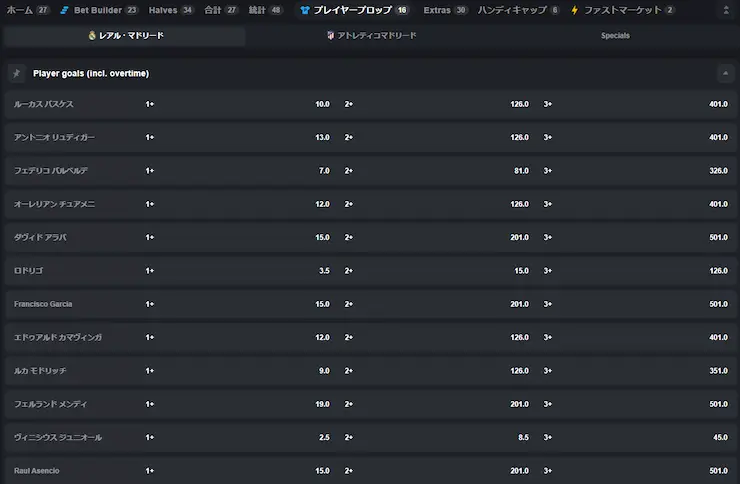This screenshot has width=740, height=484.
Task: Select the プレイヤープロップ tab
Action: click(354, 10)
